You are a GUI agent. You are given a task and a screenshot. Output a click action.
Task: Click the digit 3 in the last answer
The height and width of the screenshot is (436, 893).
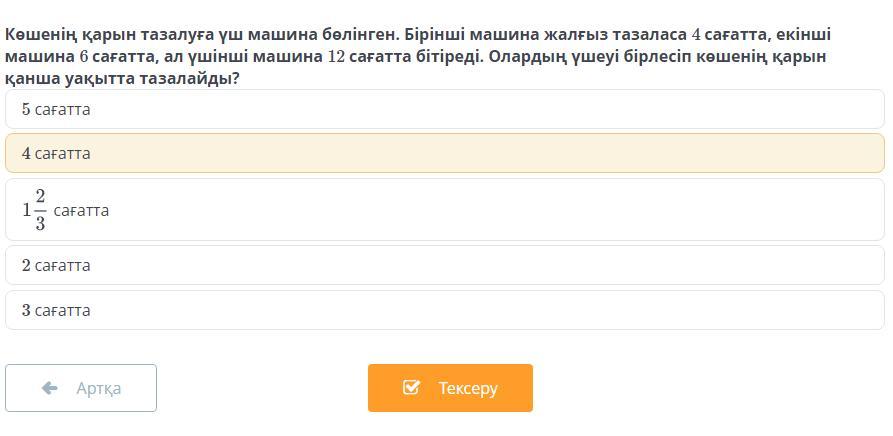[x=26, y=310]
